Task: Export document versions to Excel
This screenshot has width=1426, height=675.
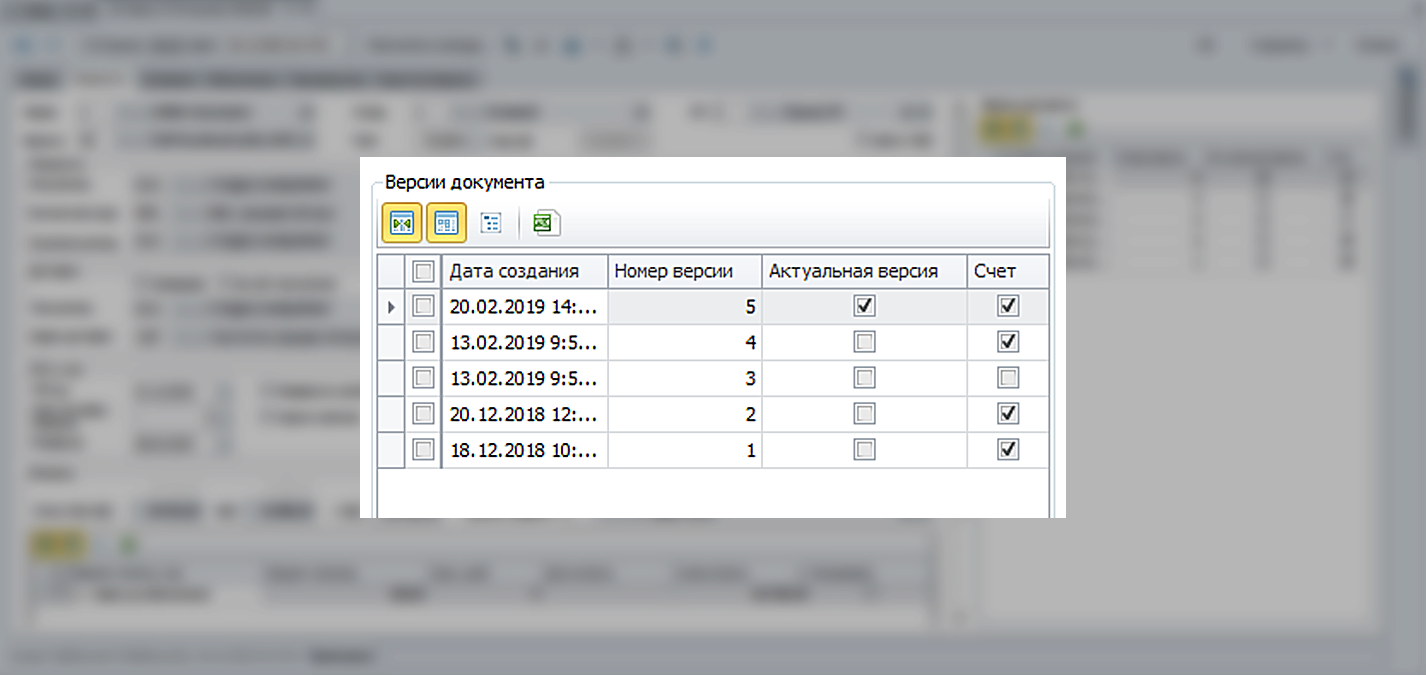Action: [545, 223]
